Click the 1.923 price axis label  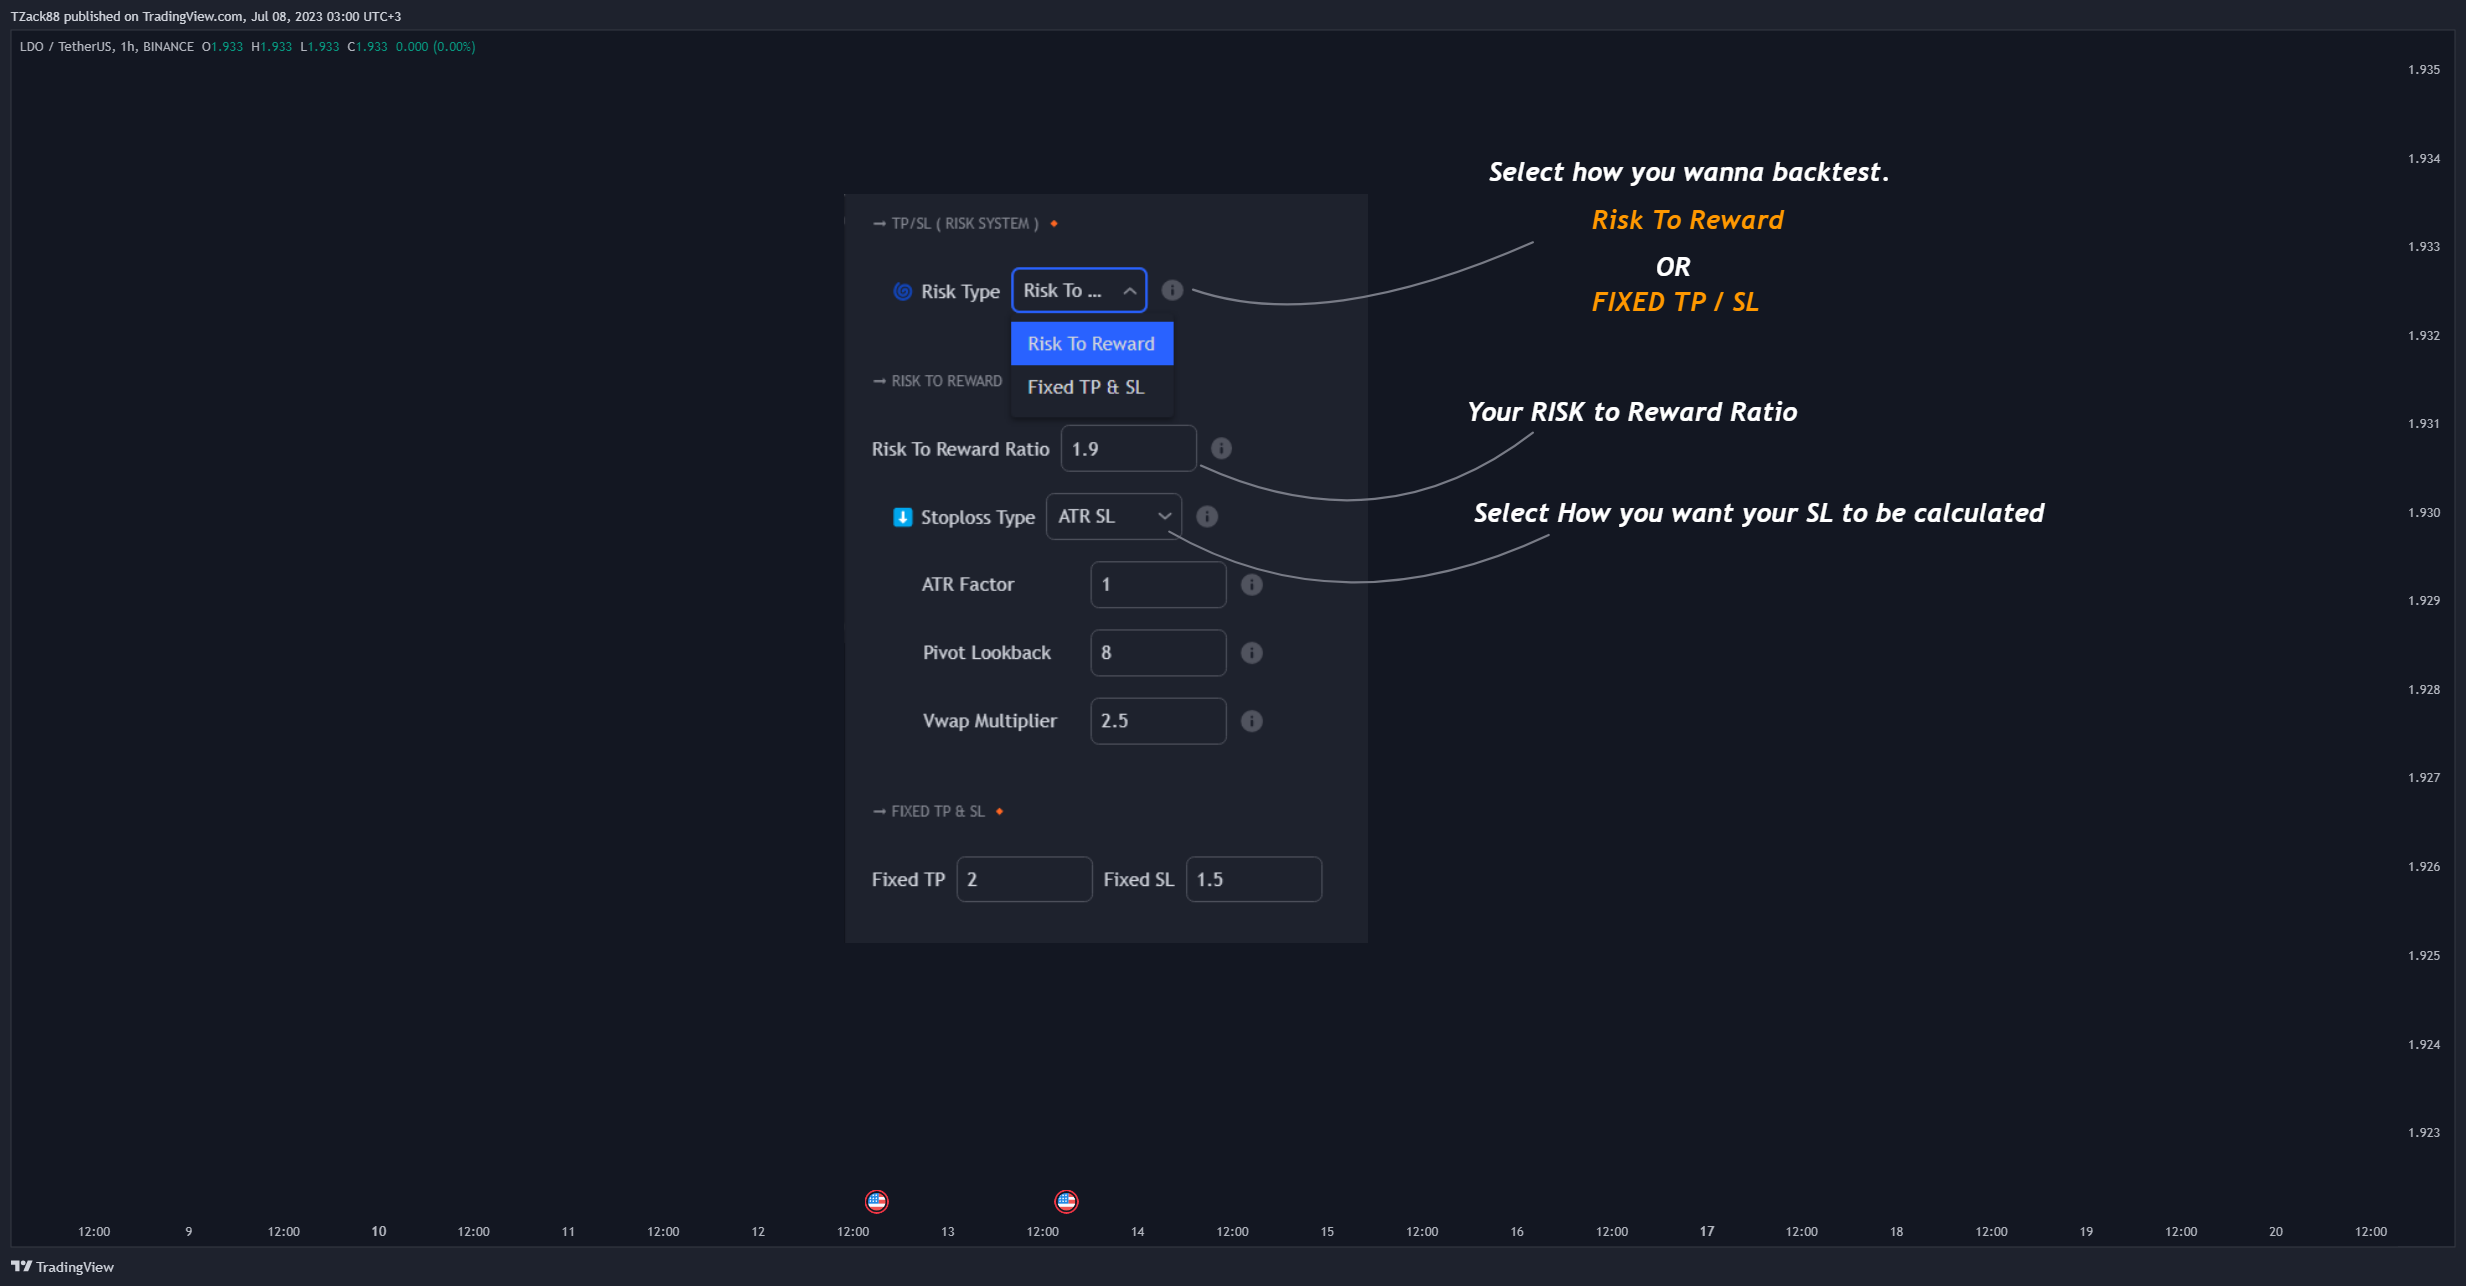[2424, 1132]
